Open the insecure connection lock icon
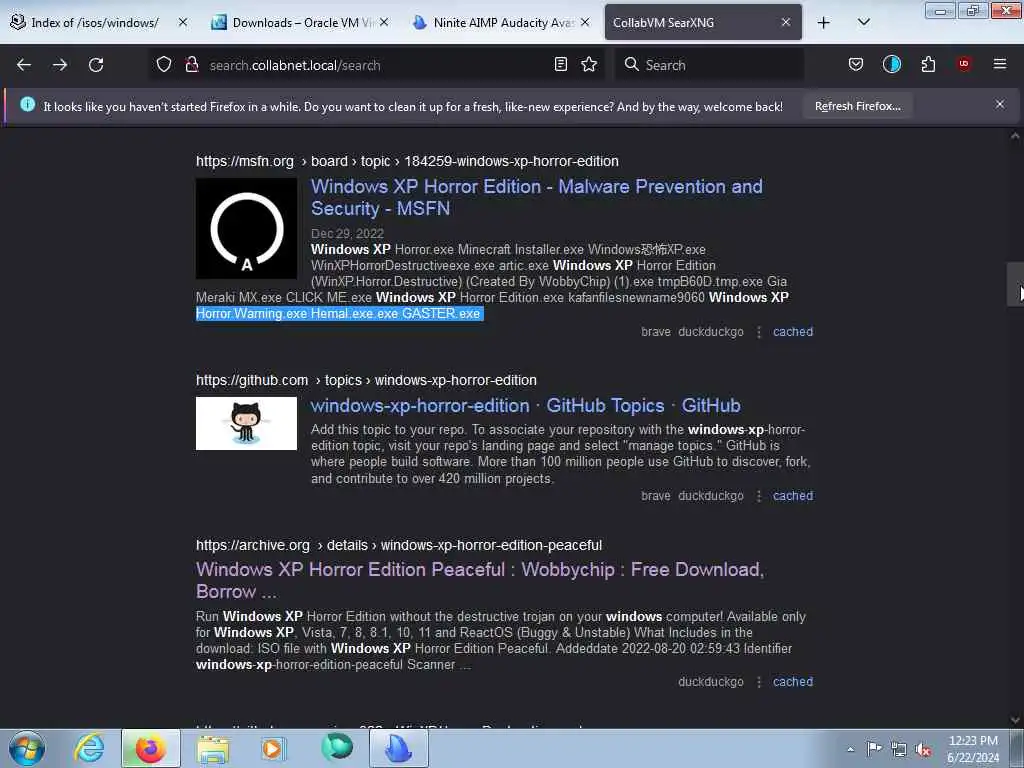Screen dimensions: 1024x768 191,64
